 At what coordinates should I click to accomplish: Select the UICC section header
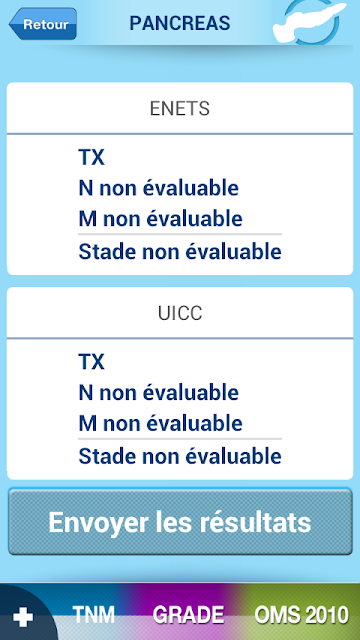click(180, 313)
